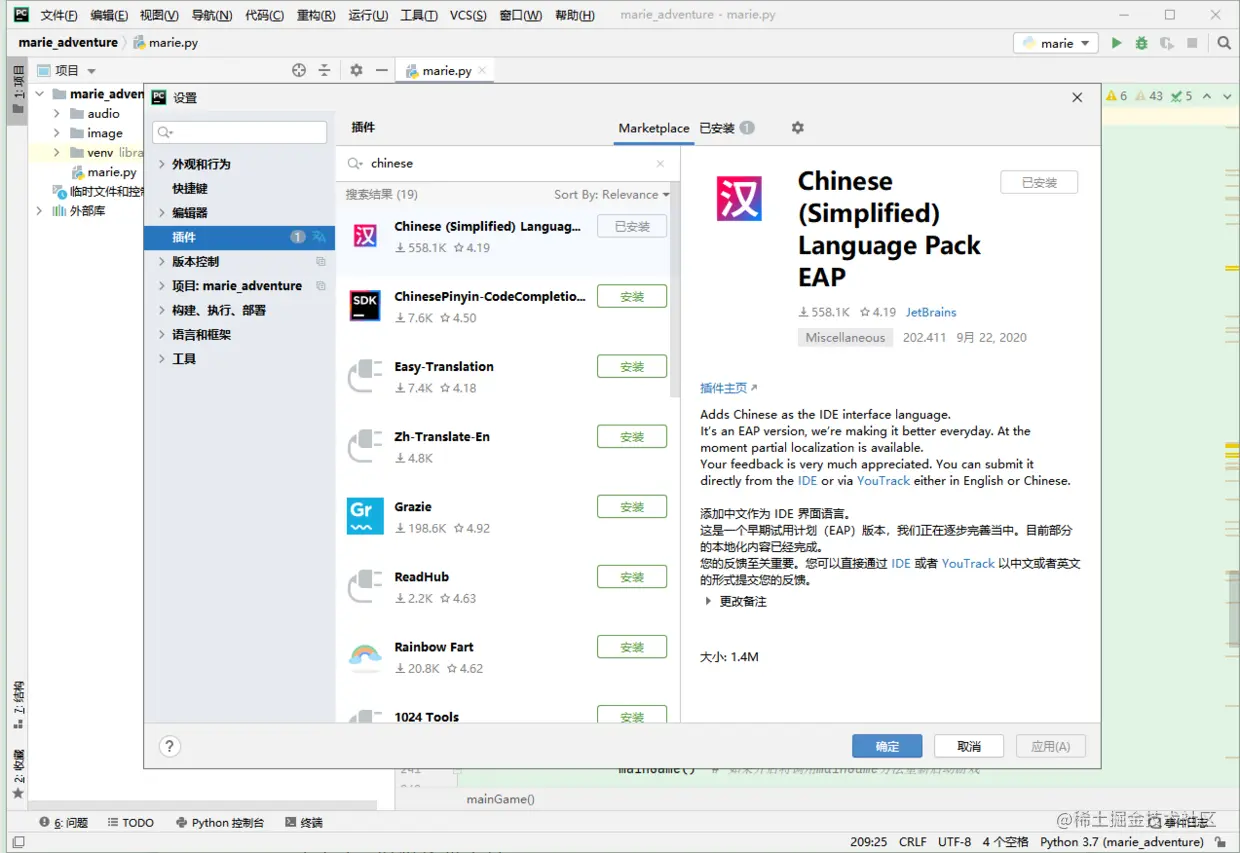The image size is (1240, 853).
Task: Select 插件 plugins settings item
Action: click(x=240, y=237)
